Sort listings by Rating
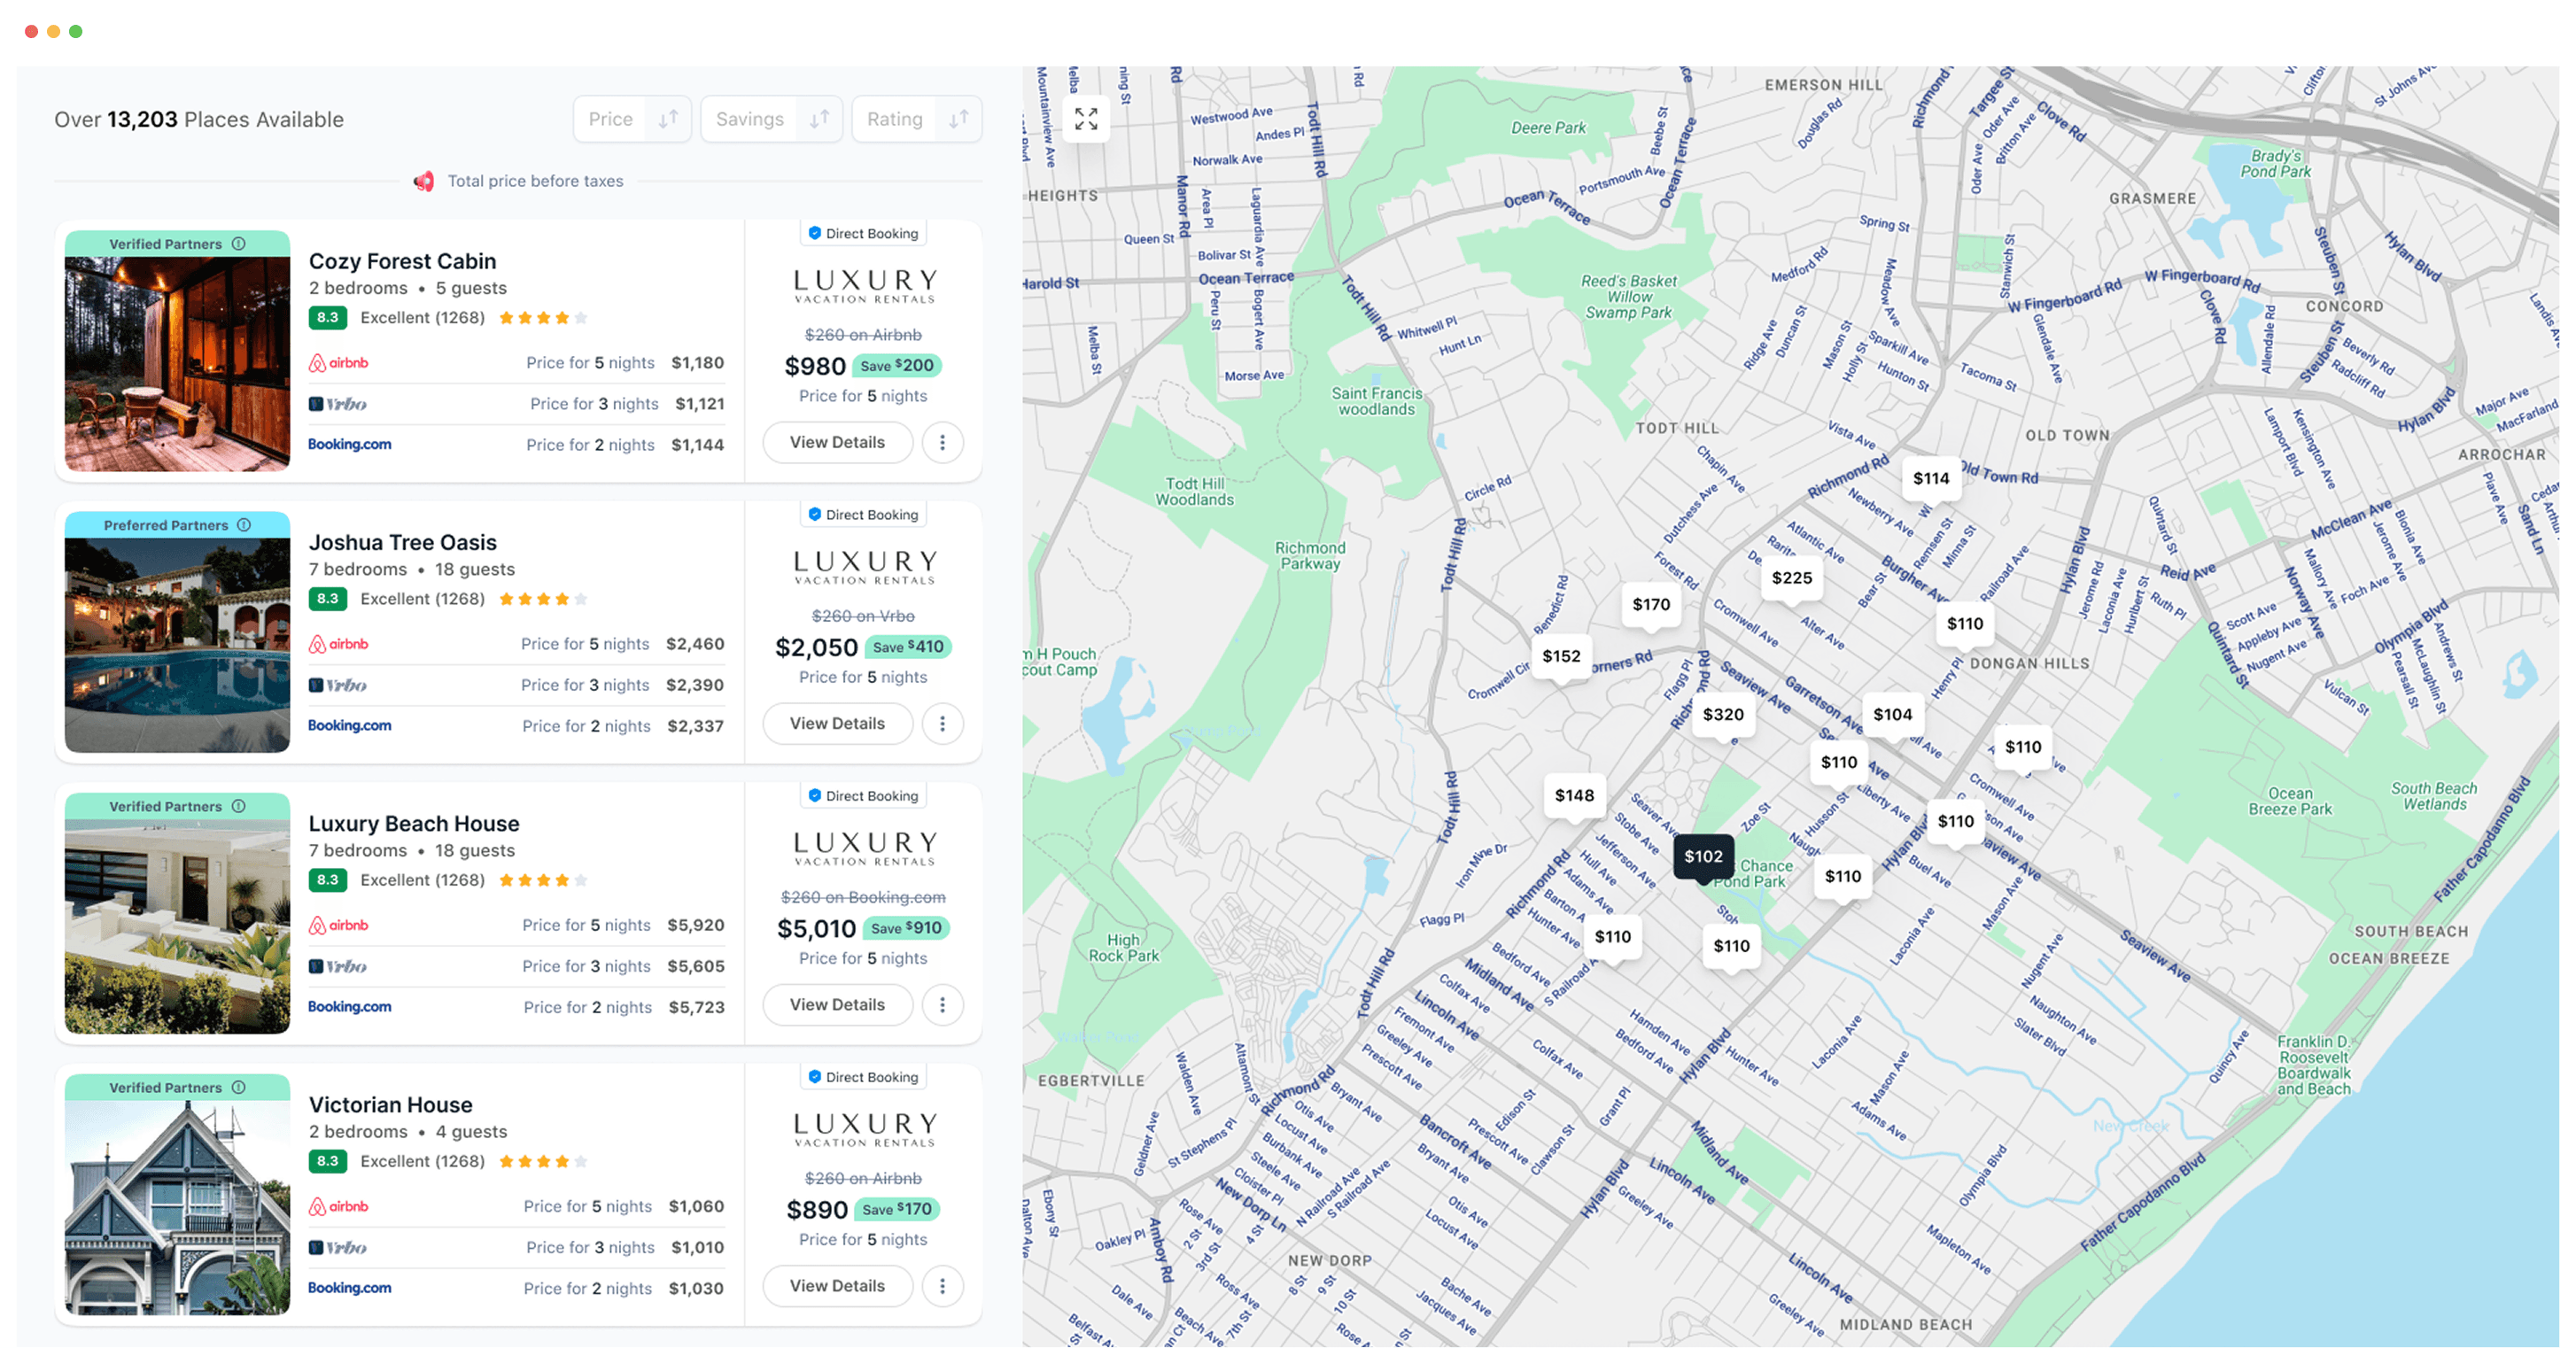Image resolution: width=2576 pixels, height=1348 pixels. point(894,119)
